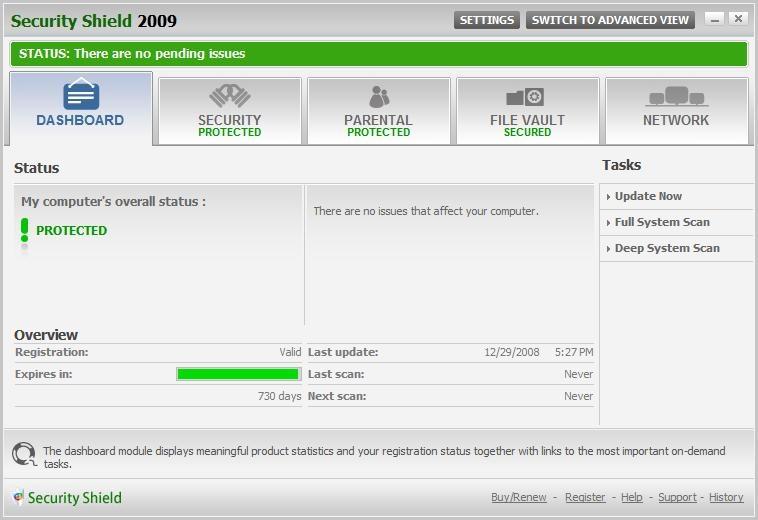The image size is (758, 520).
Task: Open the Support link
Action: (677, 497)
